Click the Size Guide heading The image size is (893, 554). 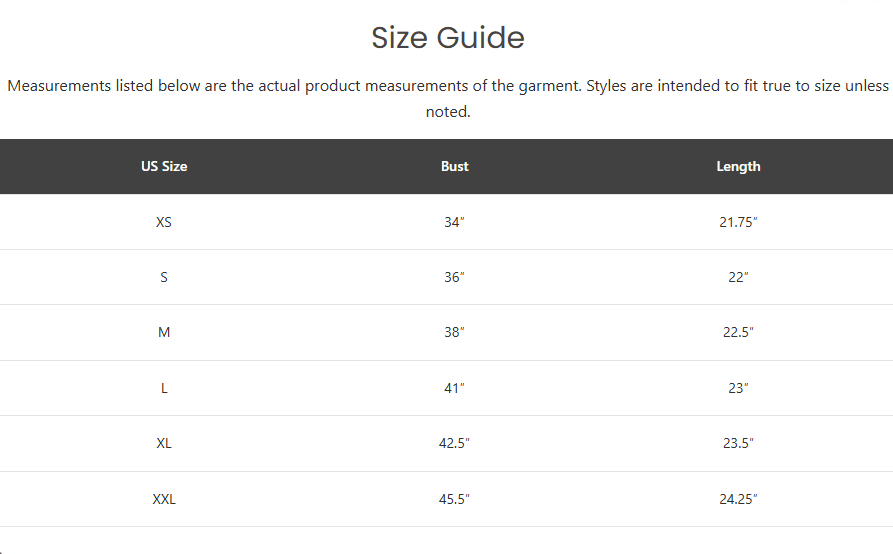point(448,38)
